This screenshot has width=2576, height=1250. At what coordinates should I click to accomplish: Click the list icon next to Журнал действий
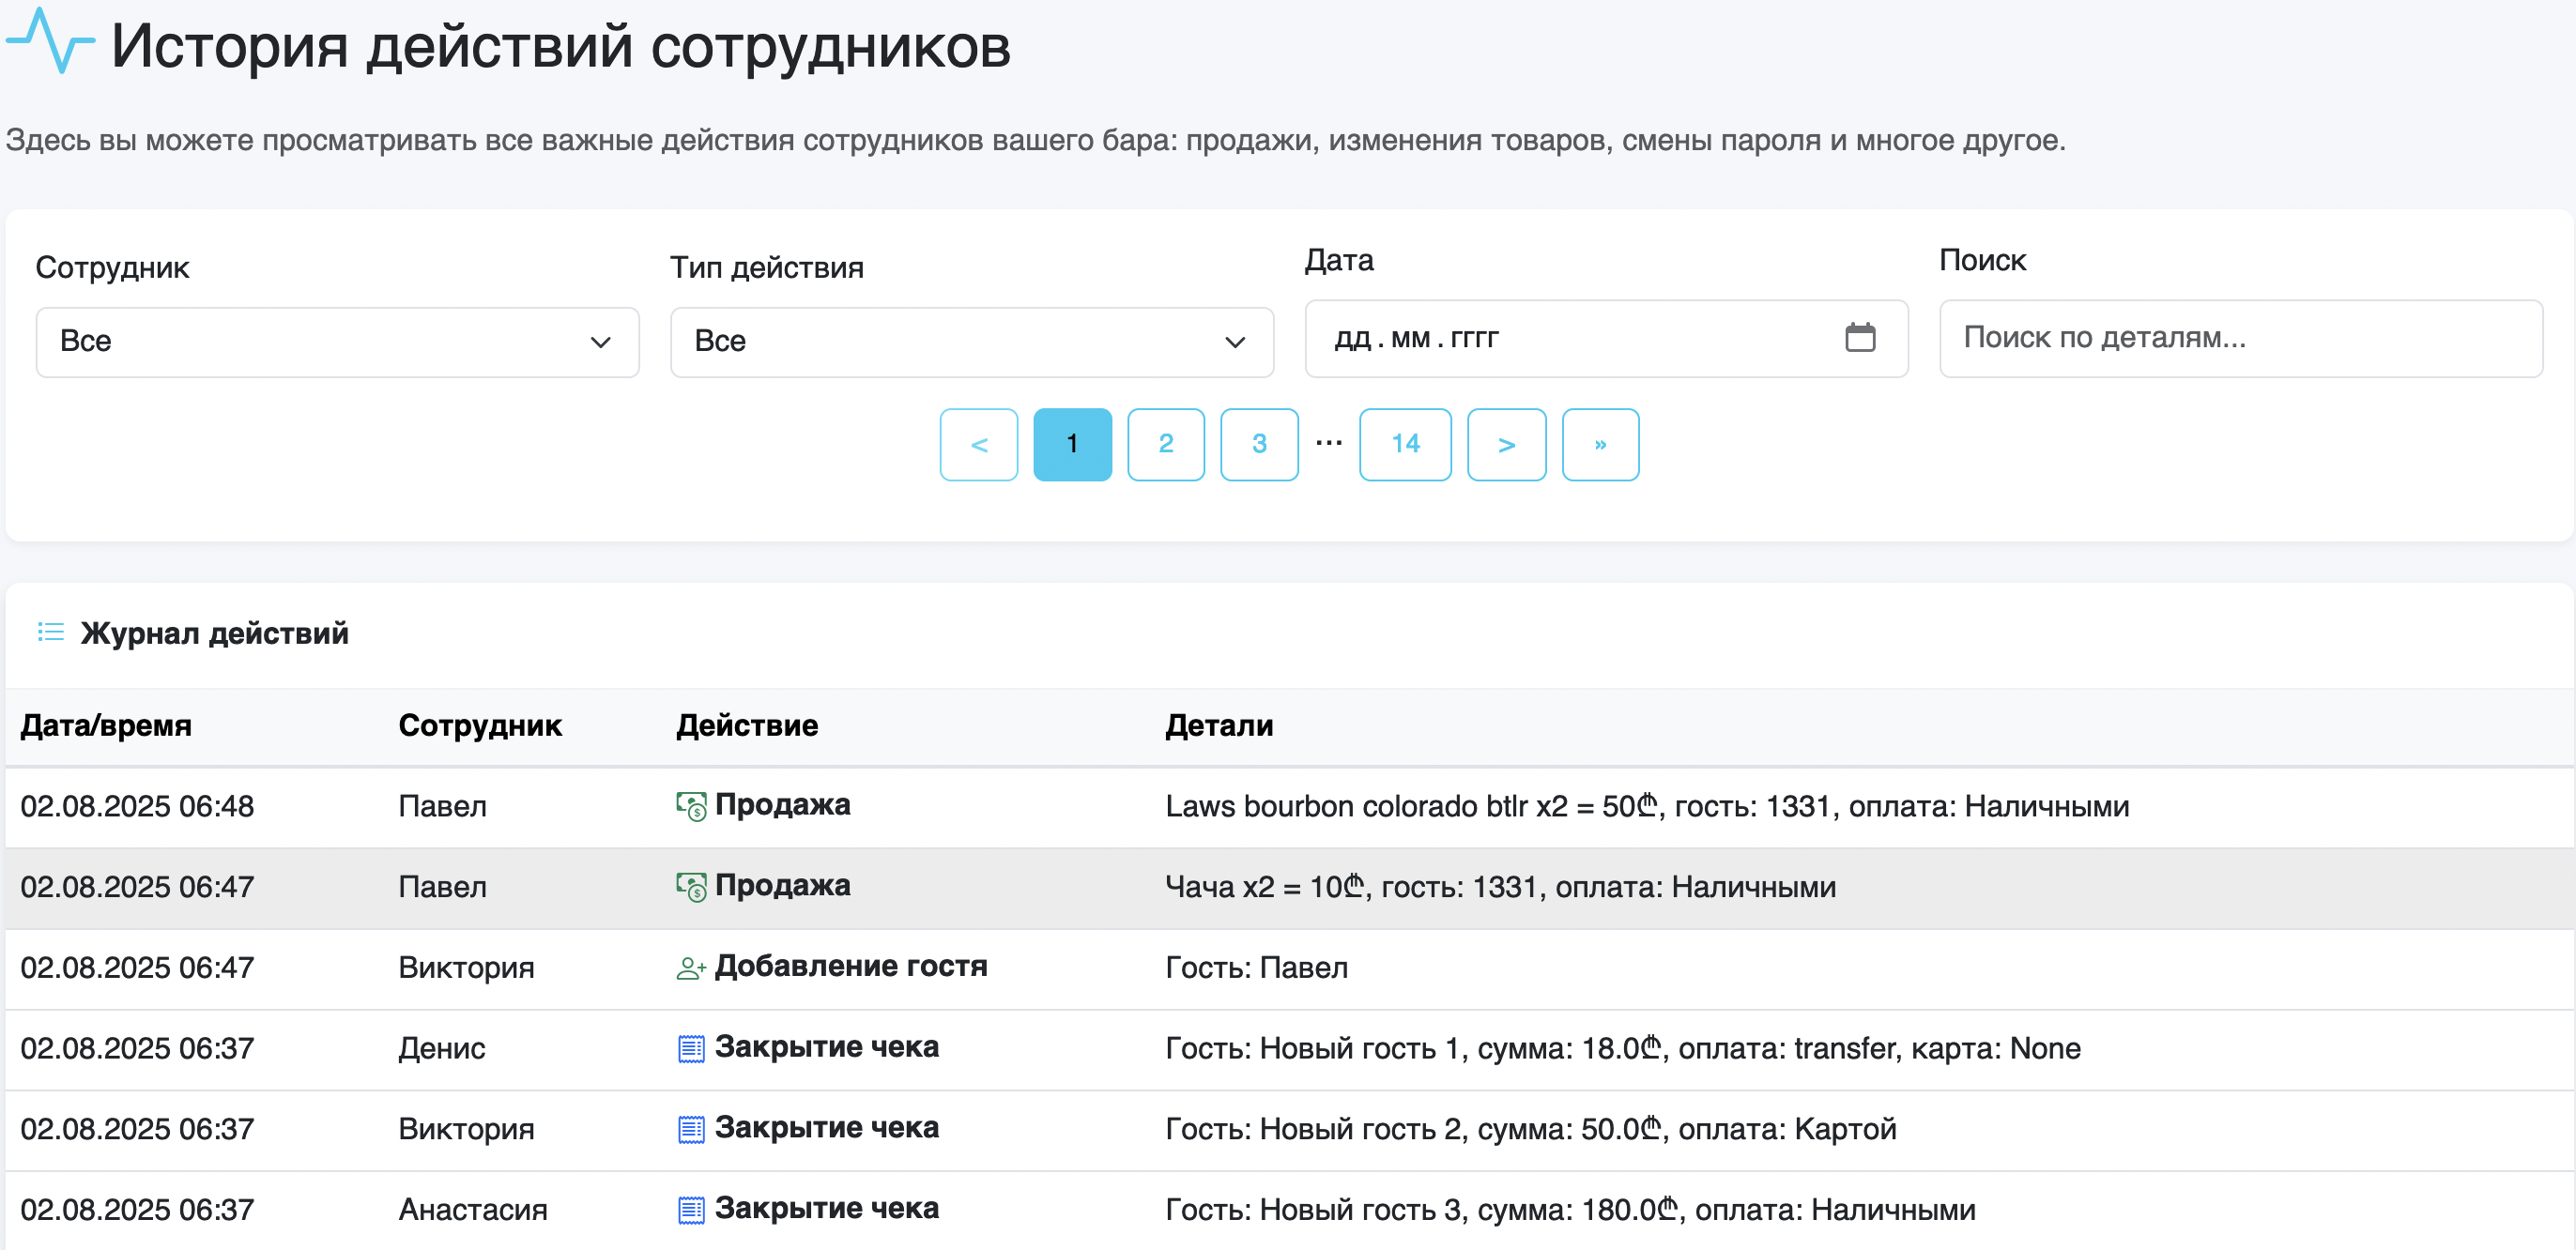(50, 632)
